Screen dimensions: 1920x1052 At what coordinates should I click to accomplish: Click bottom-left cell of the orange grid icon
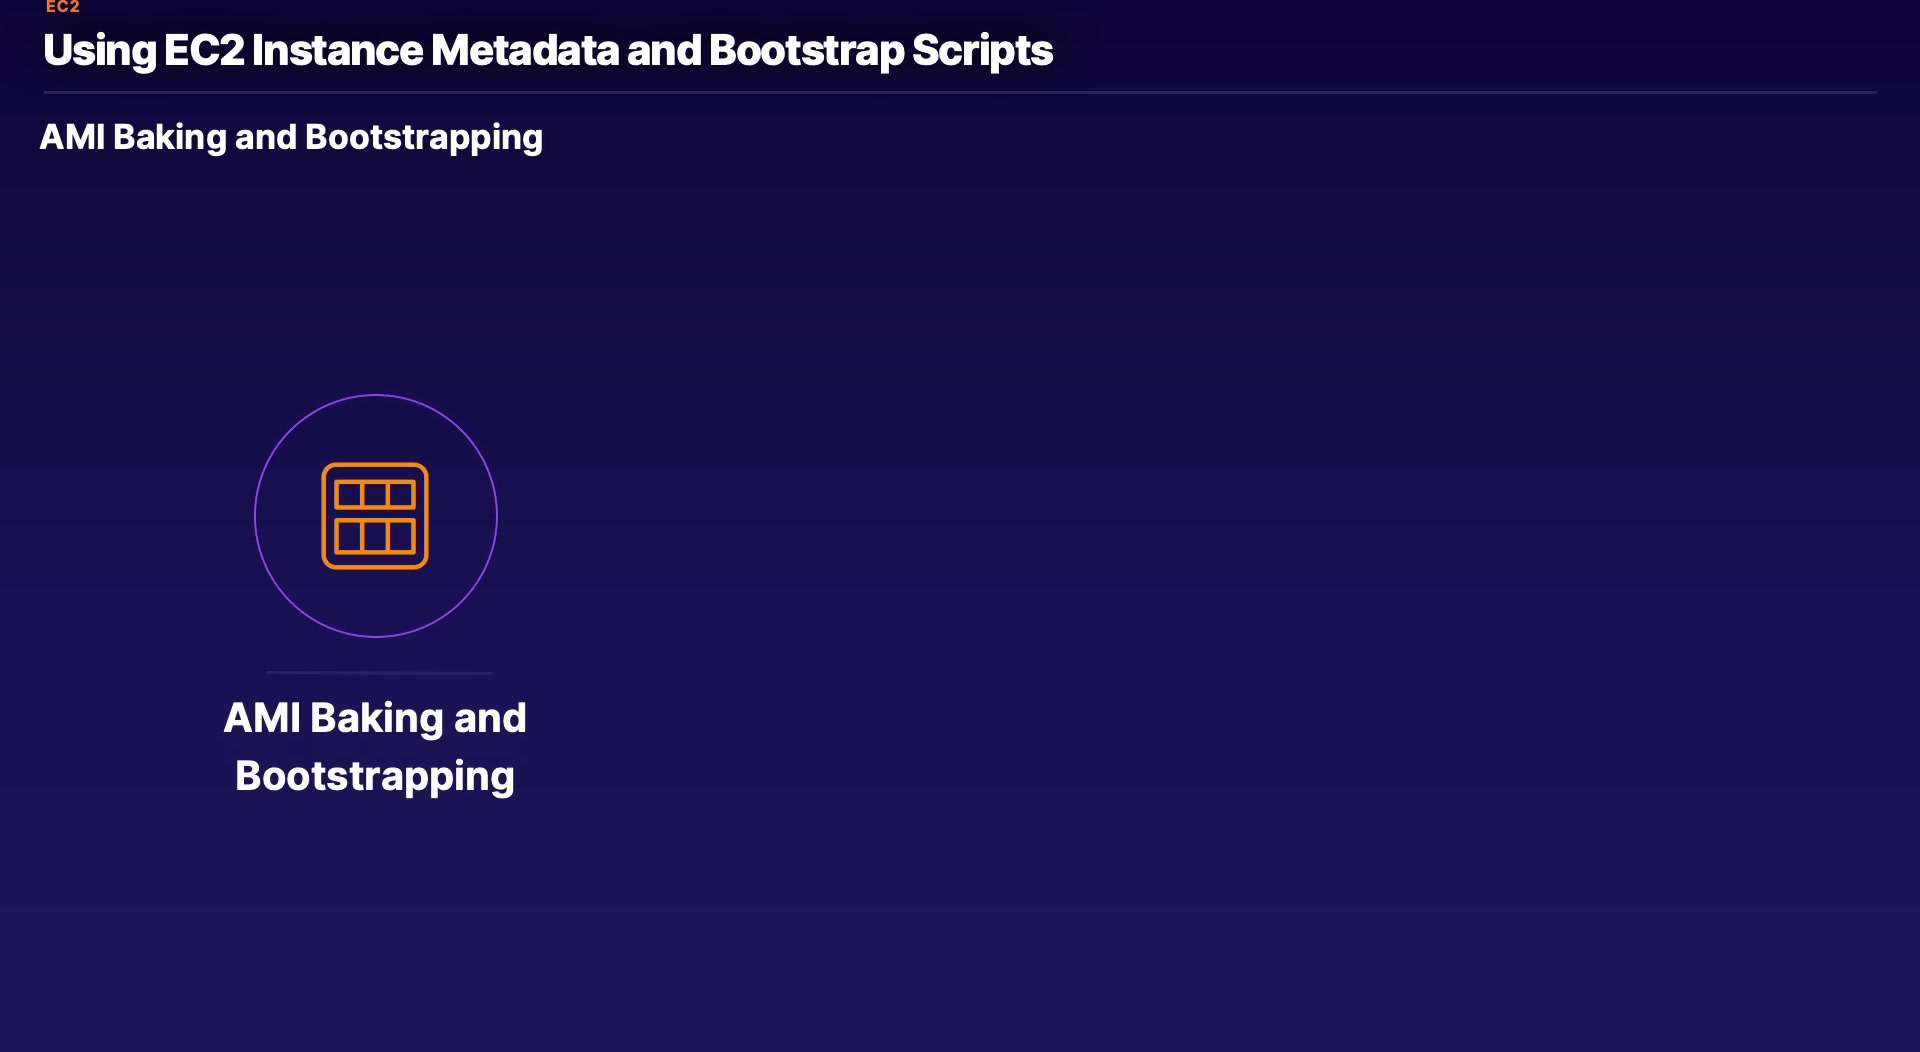click(x=348, y=537)
